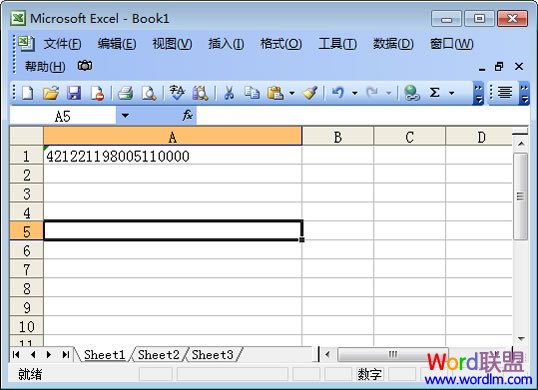Open the 插入(I) menu
Image resolution: width=538 pixels, height=390 pixels.
226,44
